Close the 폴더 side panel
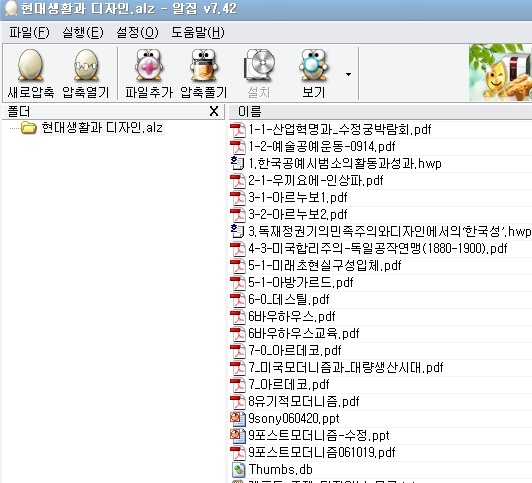The image size is (532, 483). [214, 111]
